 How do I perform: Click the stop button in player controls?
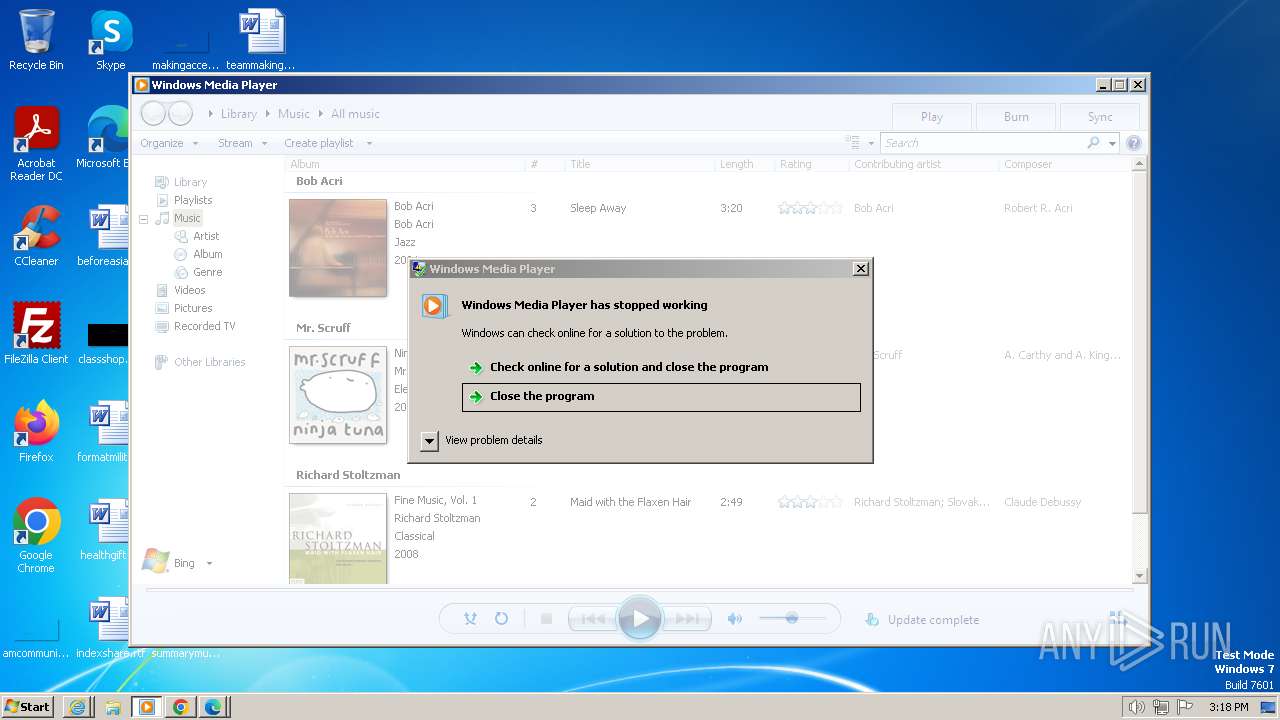click(x=546, y=619)
